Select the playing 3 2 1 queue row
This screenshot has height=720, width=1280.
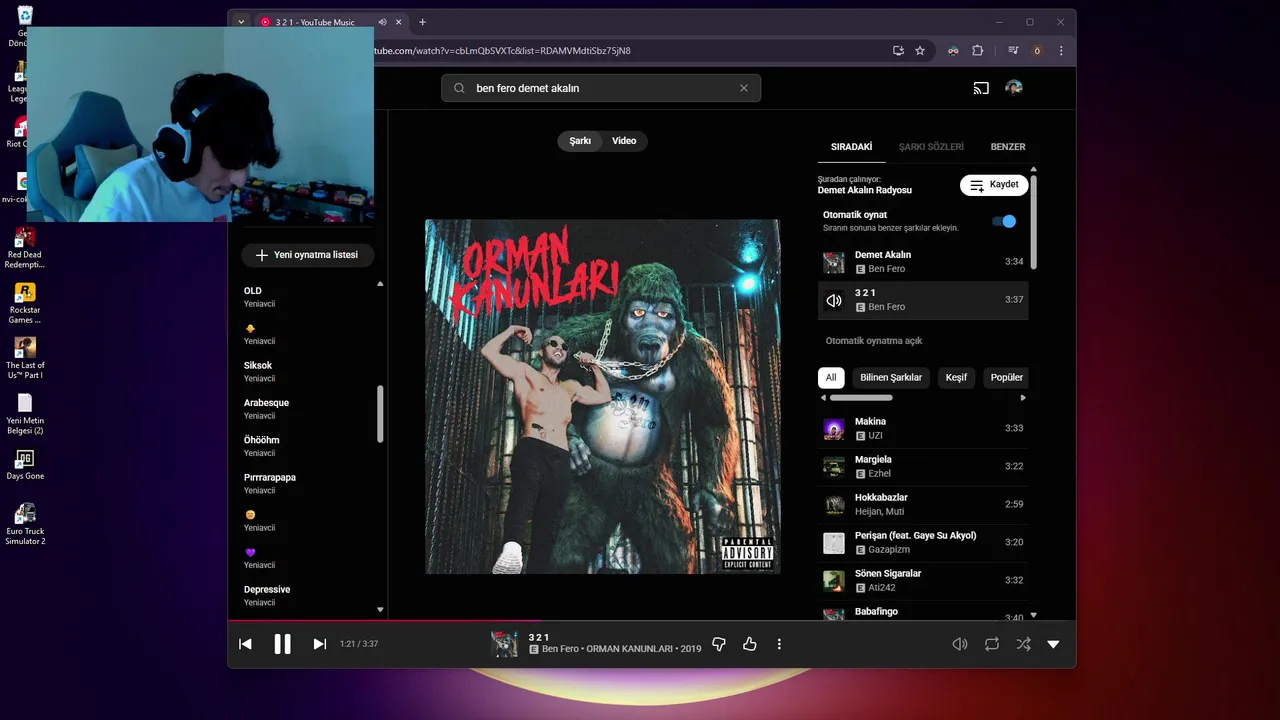(x=922, y=300)
